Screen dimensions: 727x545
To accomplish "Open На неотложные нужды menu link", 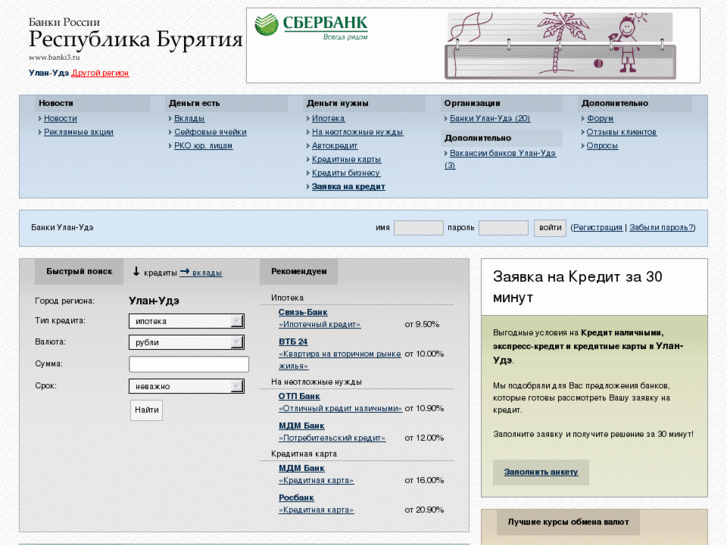I will (357, 132).
